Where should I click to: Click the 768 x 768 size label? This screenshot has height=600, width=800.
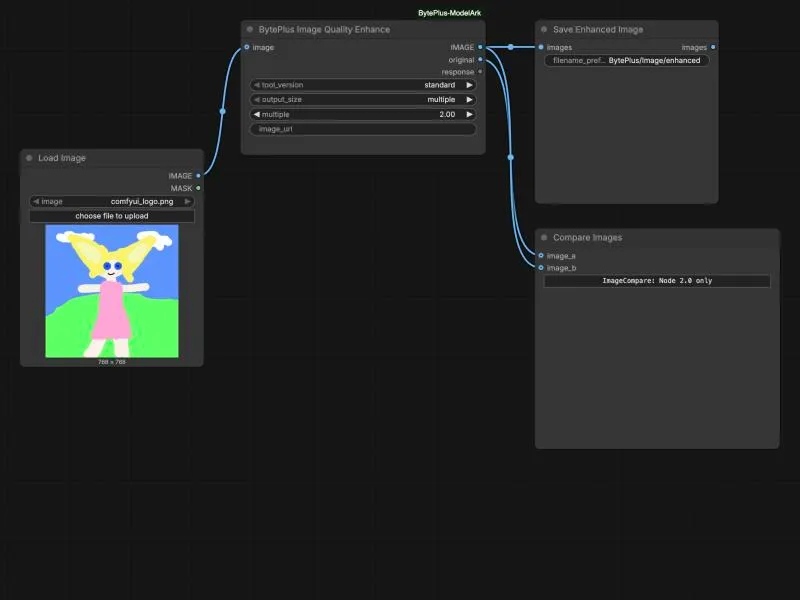[x=112, y=362]
